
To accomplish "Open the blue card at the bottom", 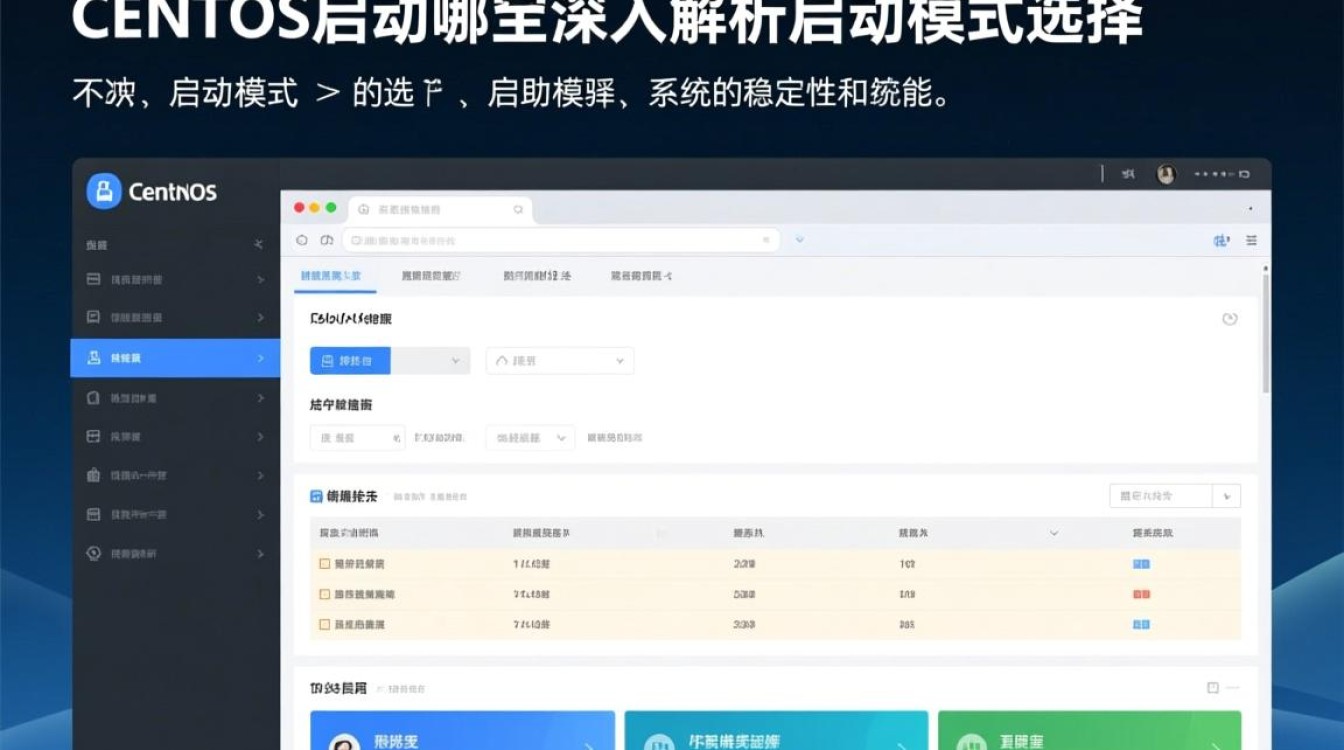I will 462,730.
